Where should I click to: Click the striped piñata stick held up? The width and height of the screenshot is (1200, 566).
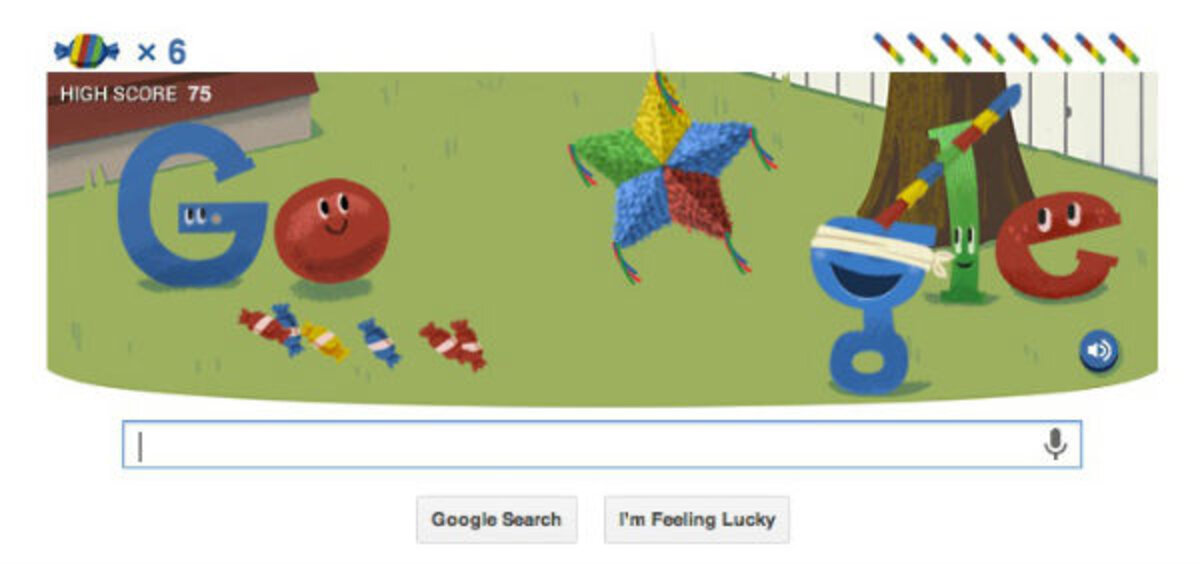947,155
